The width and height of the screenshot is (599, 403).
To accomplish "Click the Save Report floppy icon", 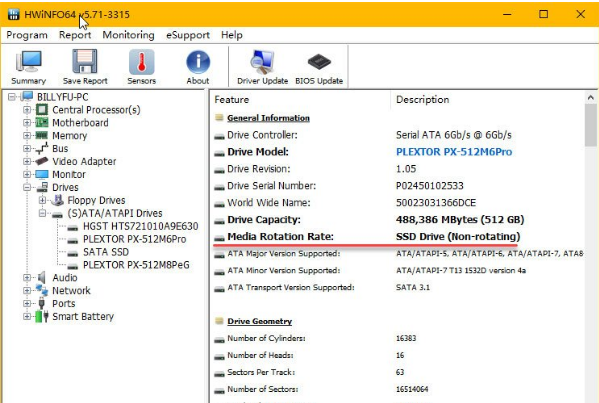I will pyautogui.click(x=85, y=61).
